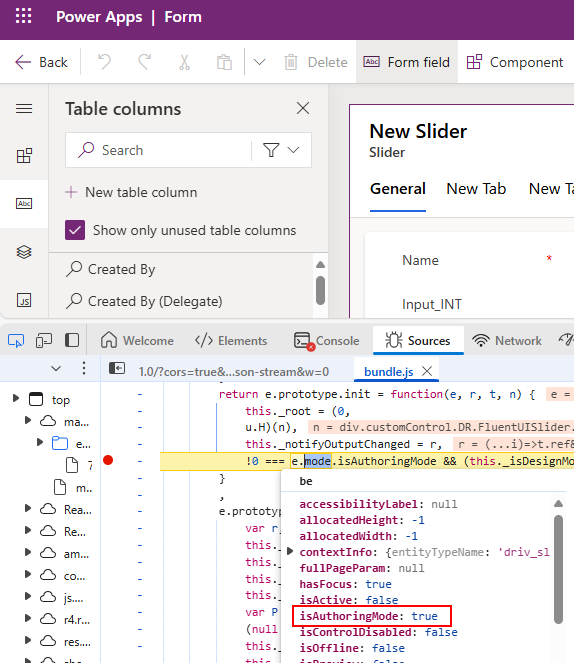Click the res.... cloud tree item

point(65,641)
